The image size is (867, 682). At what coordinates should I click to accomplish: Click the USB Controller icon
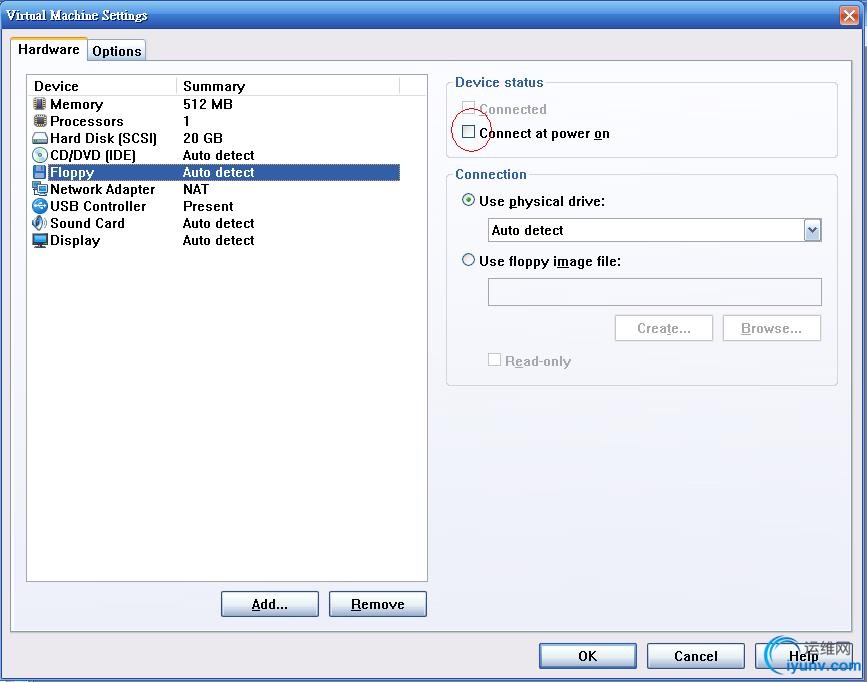pyautogui.click(x=39, y=206)
